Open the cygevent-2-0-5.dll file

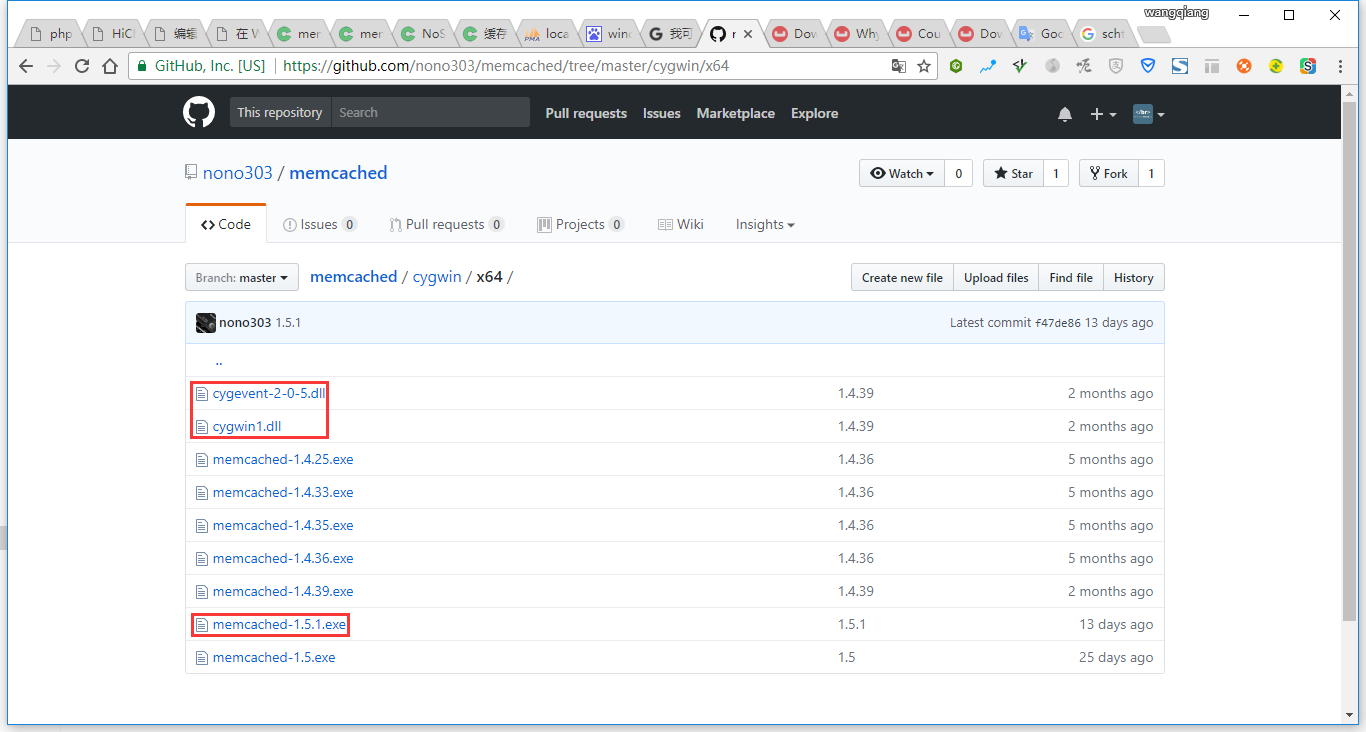pos(269,394)
